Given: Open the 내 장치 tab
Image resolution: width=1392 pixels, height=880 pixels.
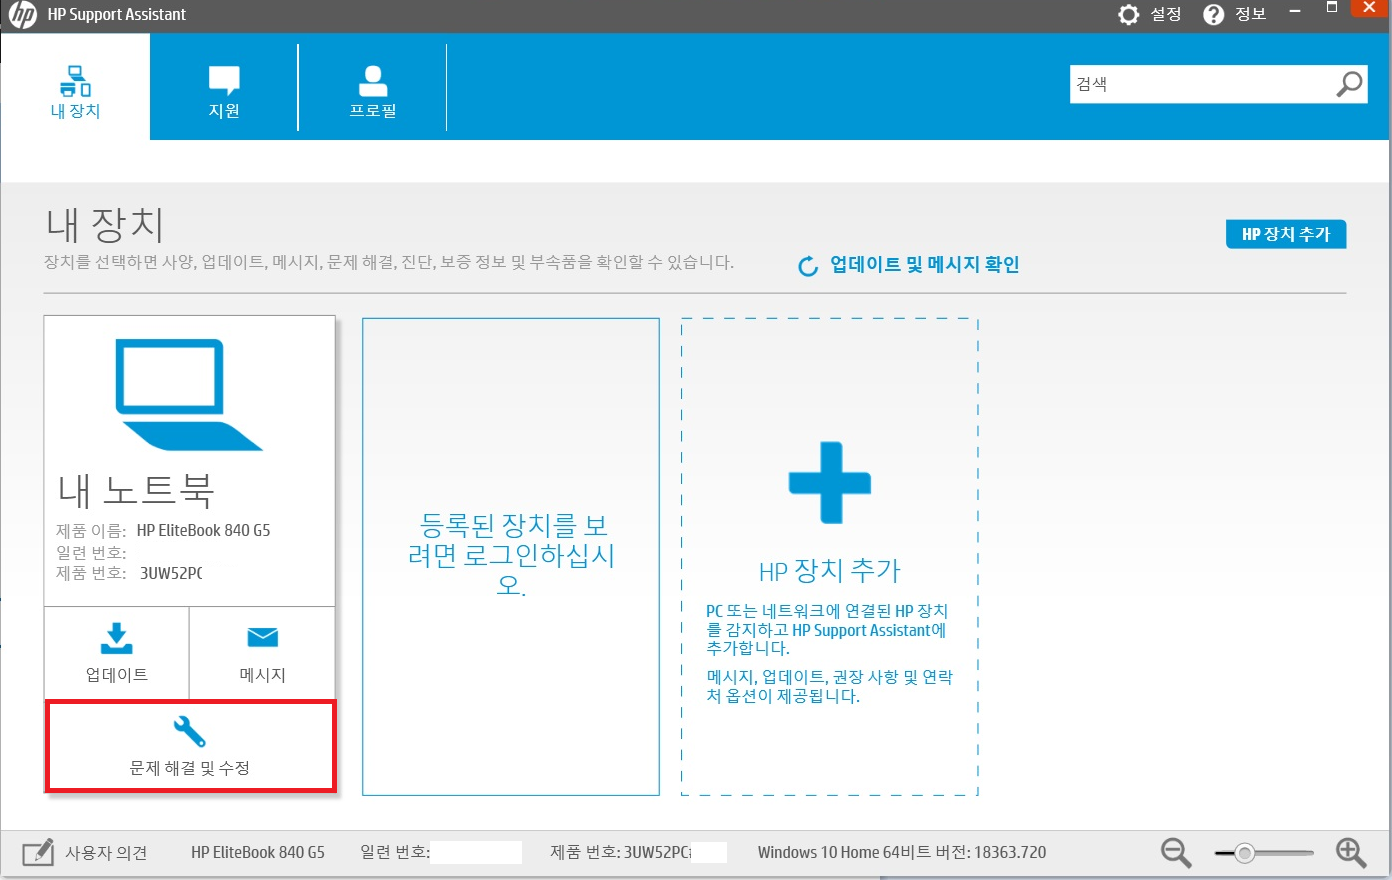Looking at the screenshot, I should click(75, 88).
